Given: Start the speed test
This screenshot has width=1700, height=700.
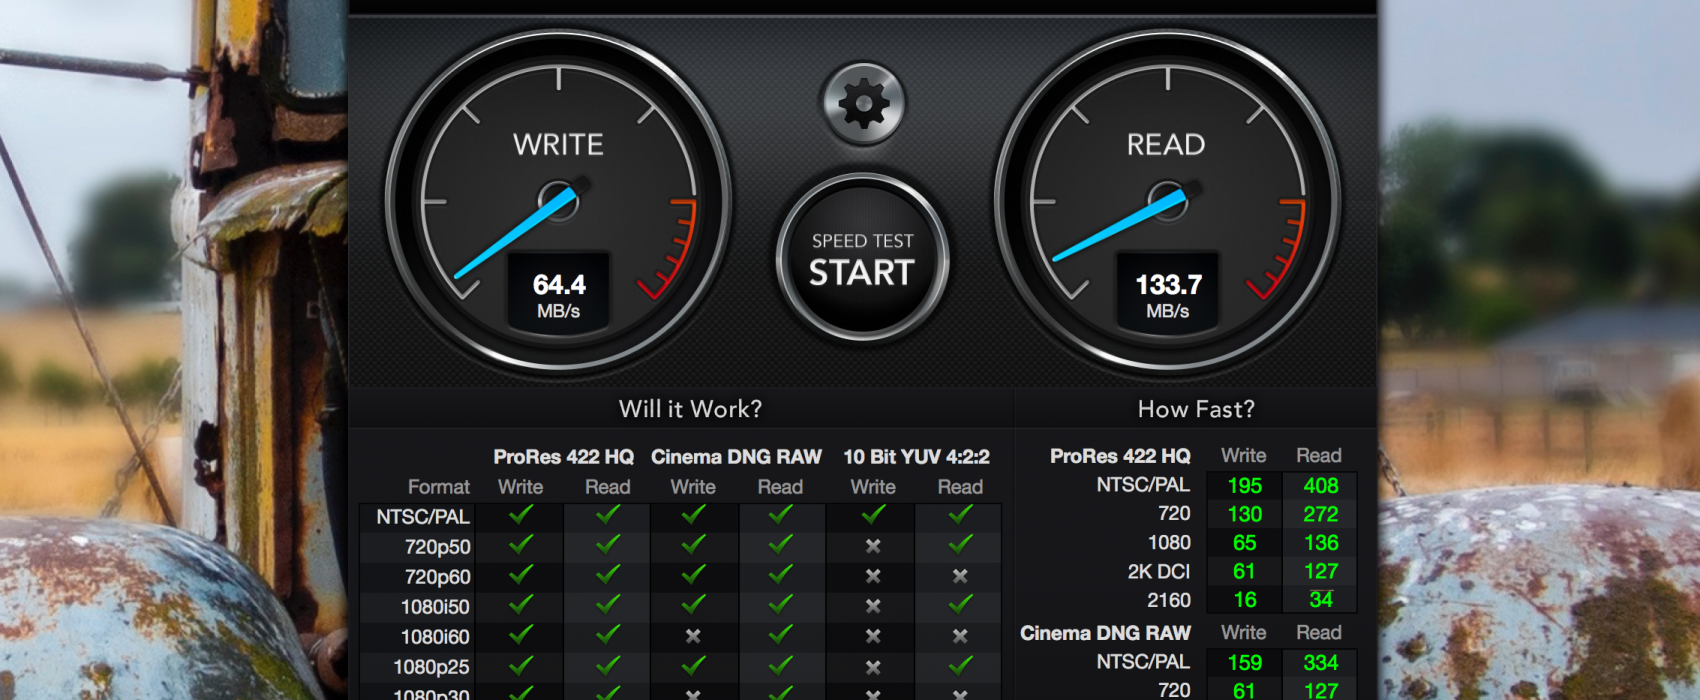Looking at the screenshot, I should pyautogui.click(x=862, y=259).
